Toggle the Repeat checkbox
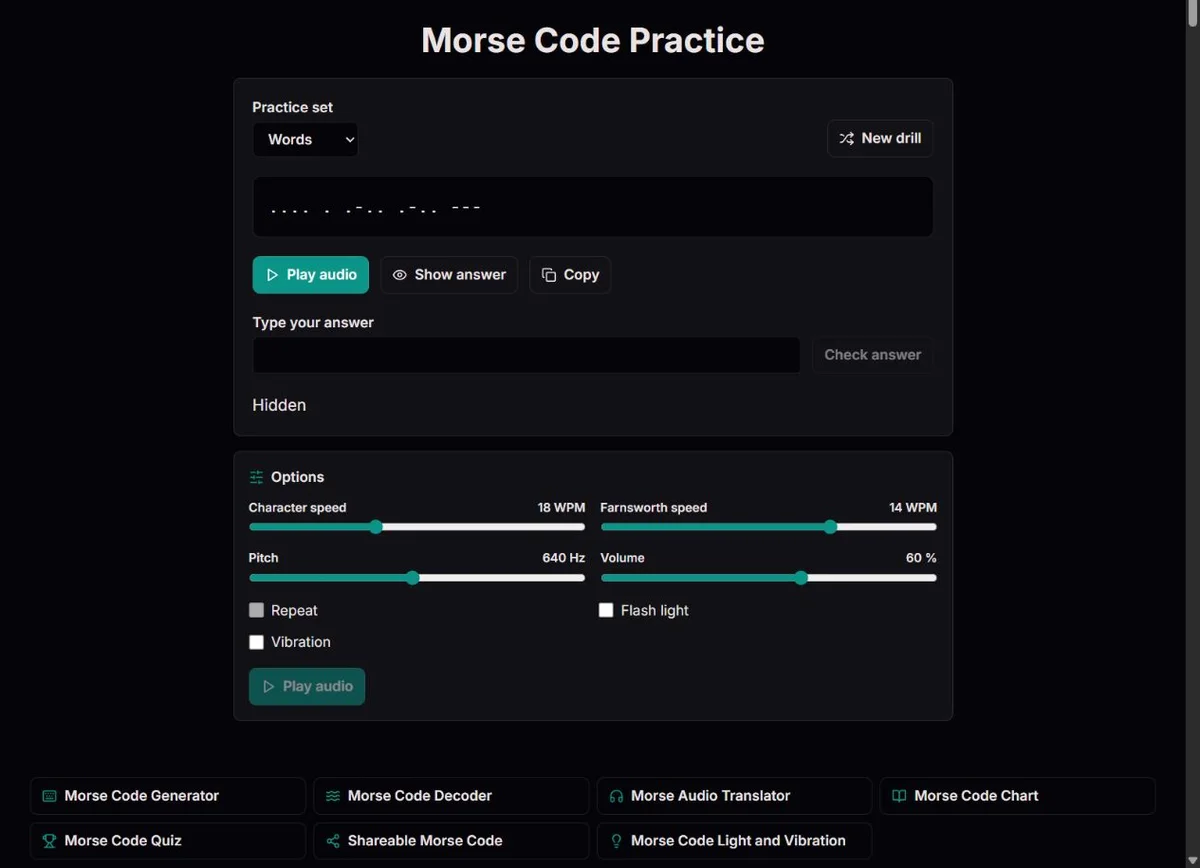The image size is (1200, 868). pyautogui.click(x=257, y=610)
